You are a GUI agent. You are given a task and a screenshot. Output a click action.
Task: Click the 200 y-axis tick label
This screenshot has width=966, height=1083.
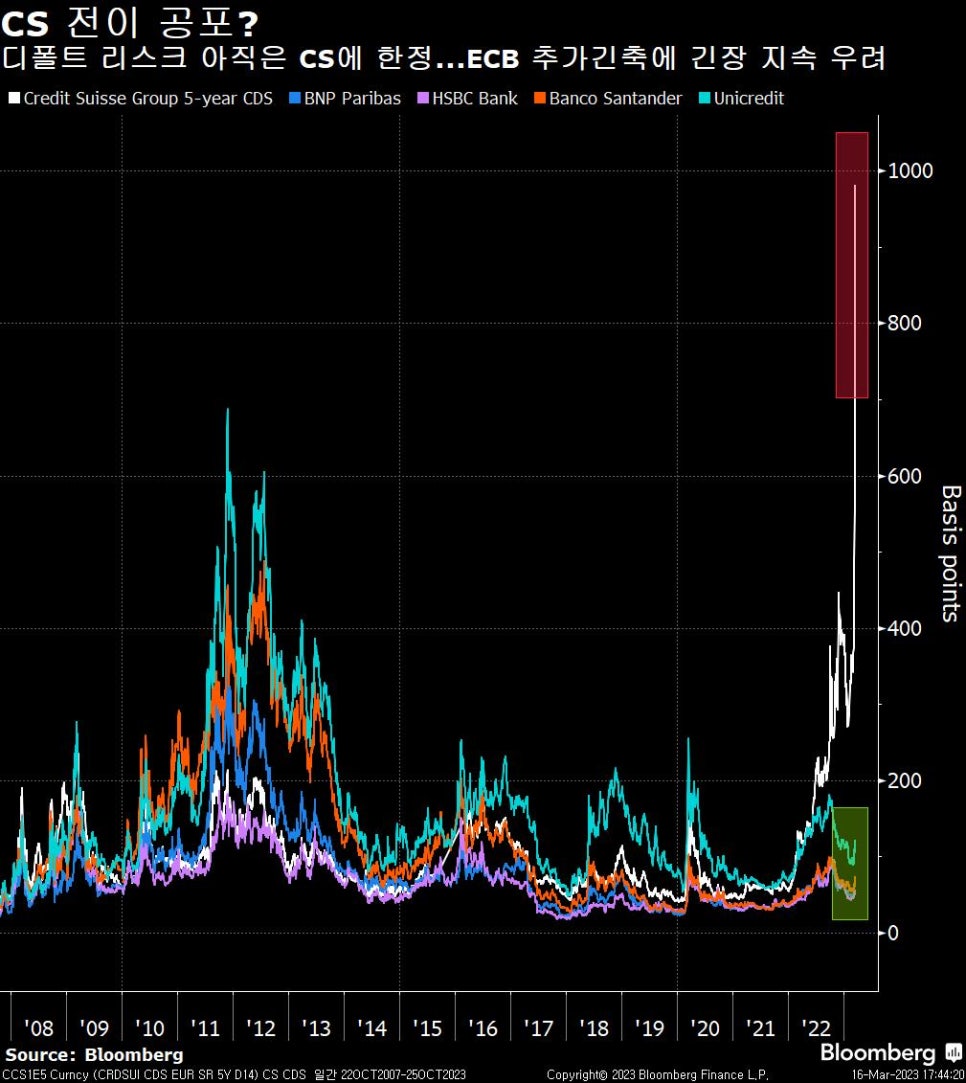905,780
